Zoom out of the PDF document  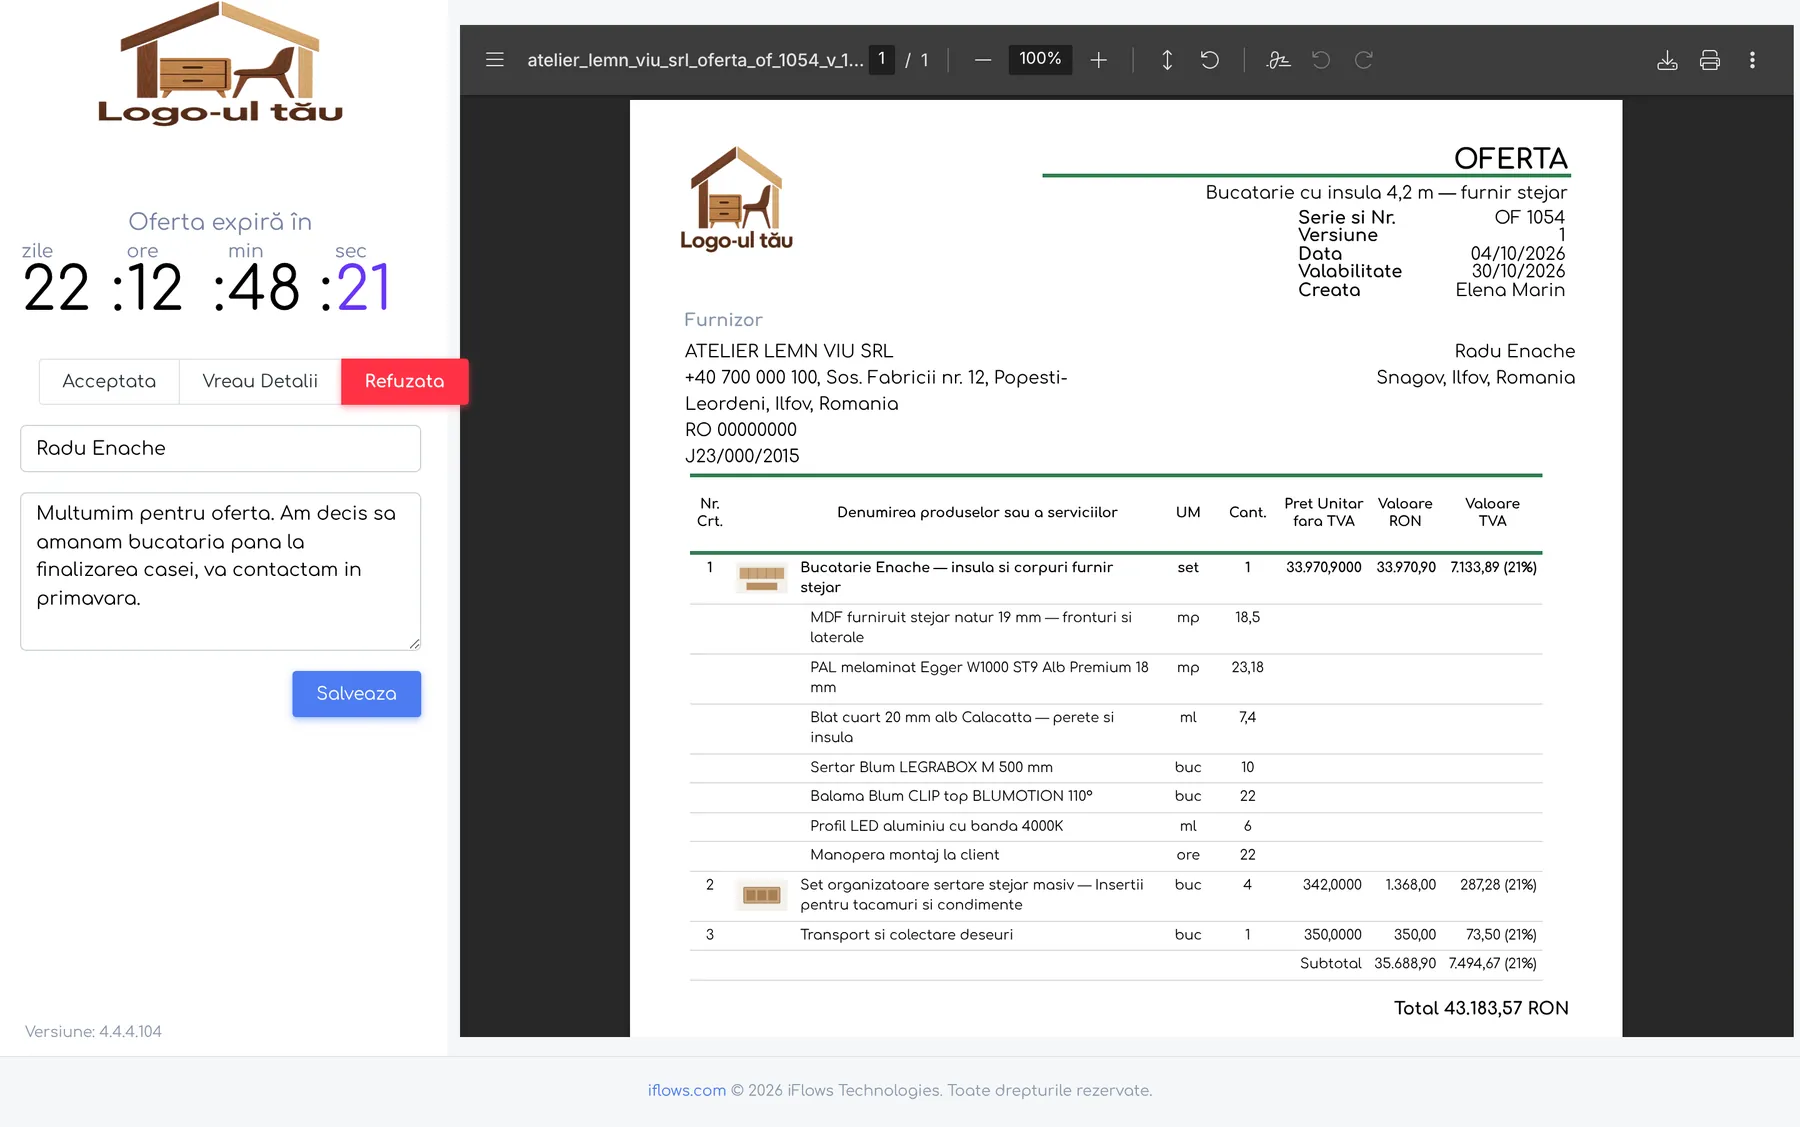[983, 60]
